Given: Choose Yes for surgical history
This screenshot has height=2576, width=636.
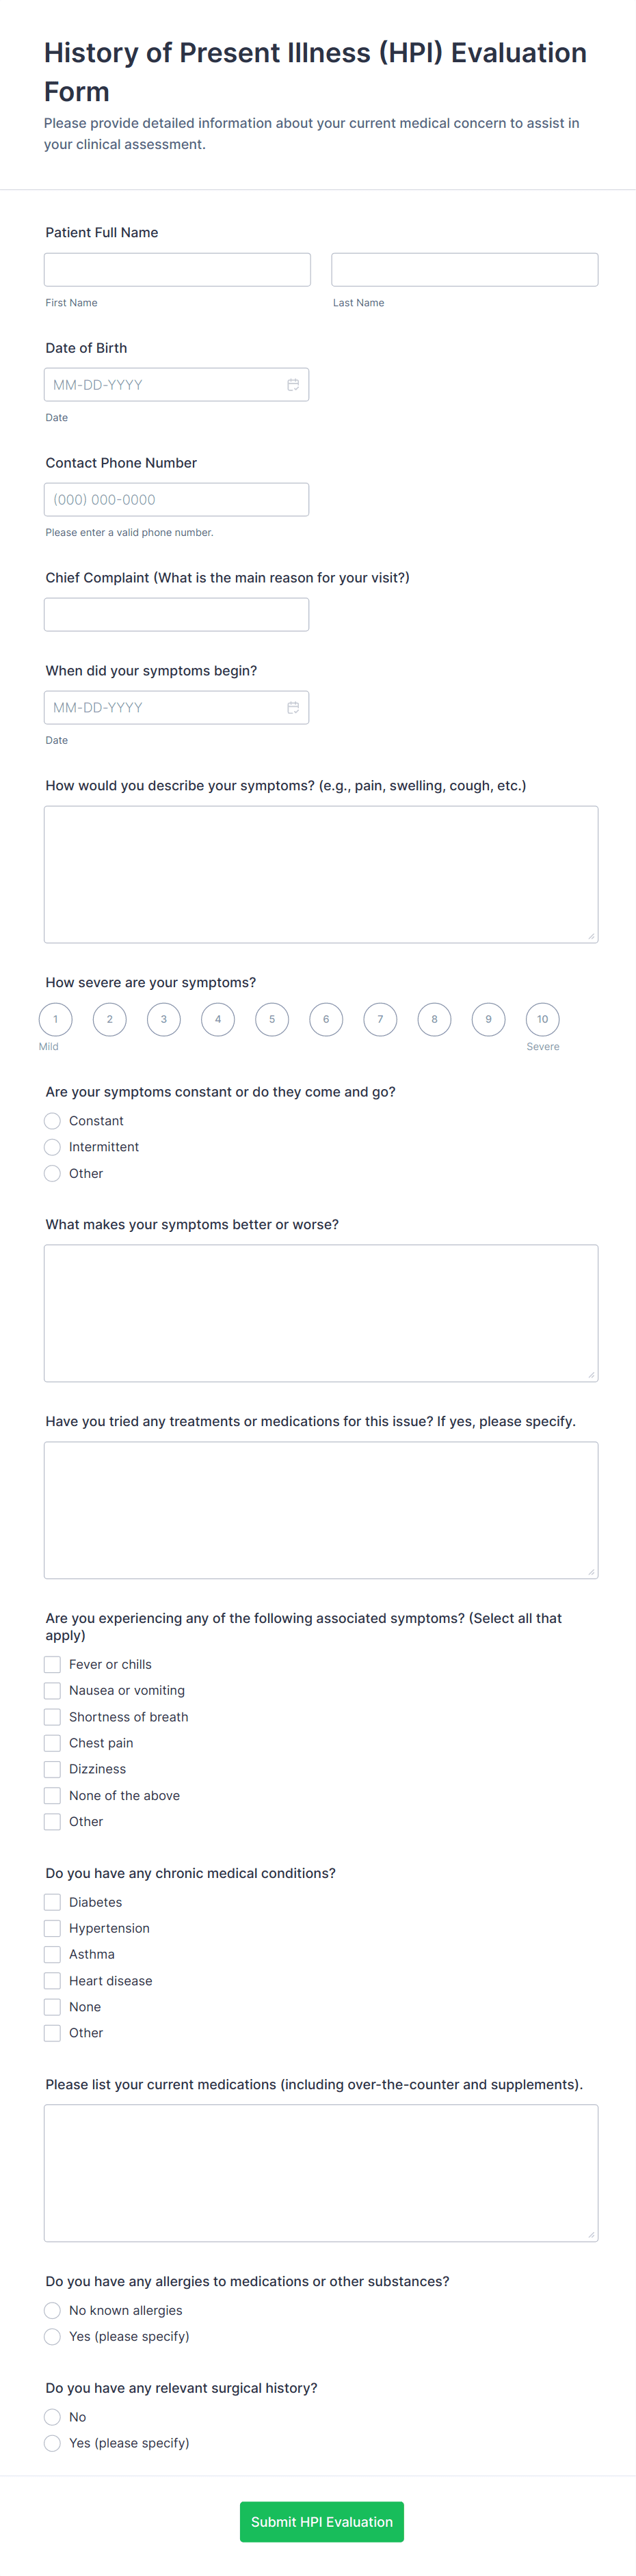Looking at the screenshot, I should pos(53,2443).
